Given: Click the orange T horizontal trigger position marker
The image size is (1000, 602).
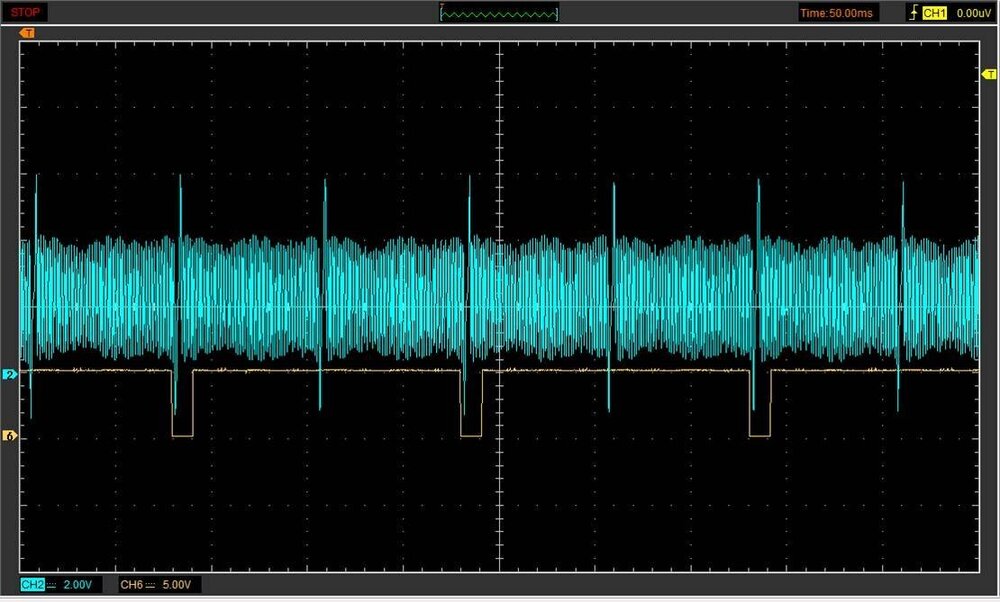Looking at the screenshot, I should [28, 32].
